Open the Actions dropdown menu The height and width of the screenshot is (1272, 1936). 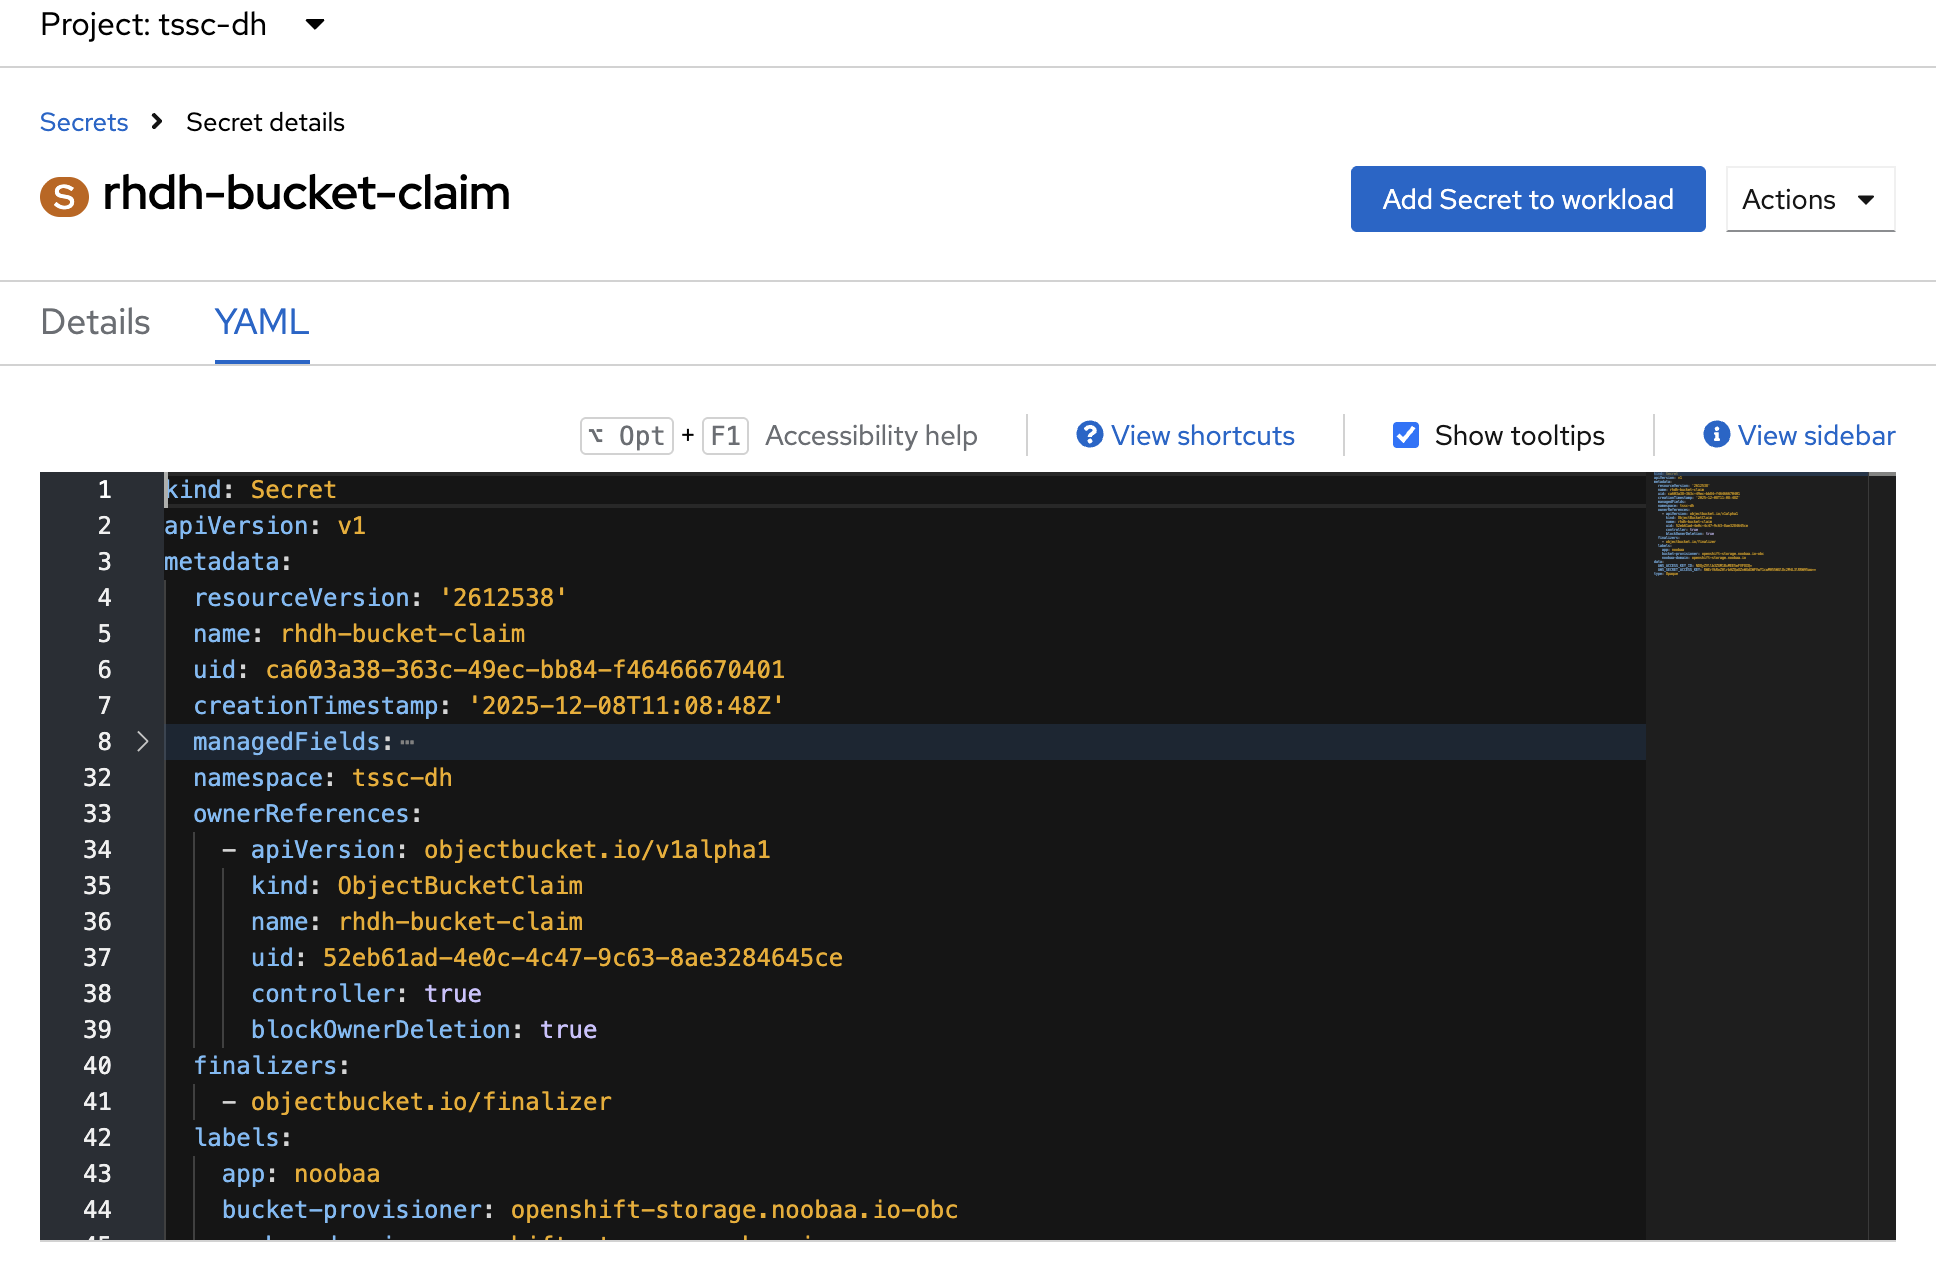(x=1809, y=199)
